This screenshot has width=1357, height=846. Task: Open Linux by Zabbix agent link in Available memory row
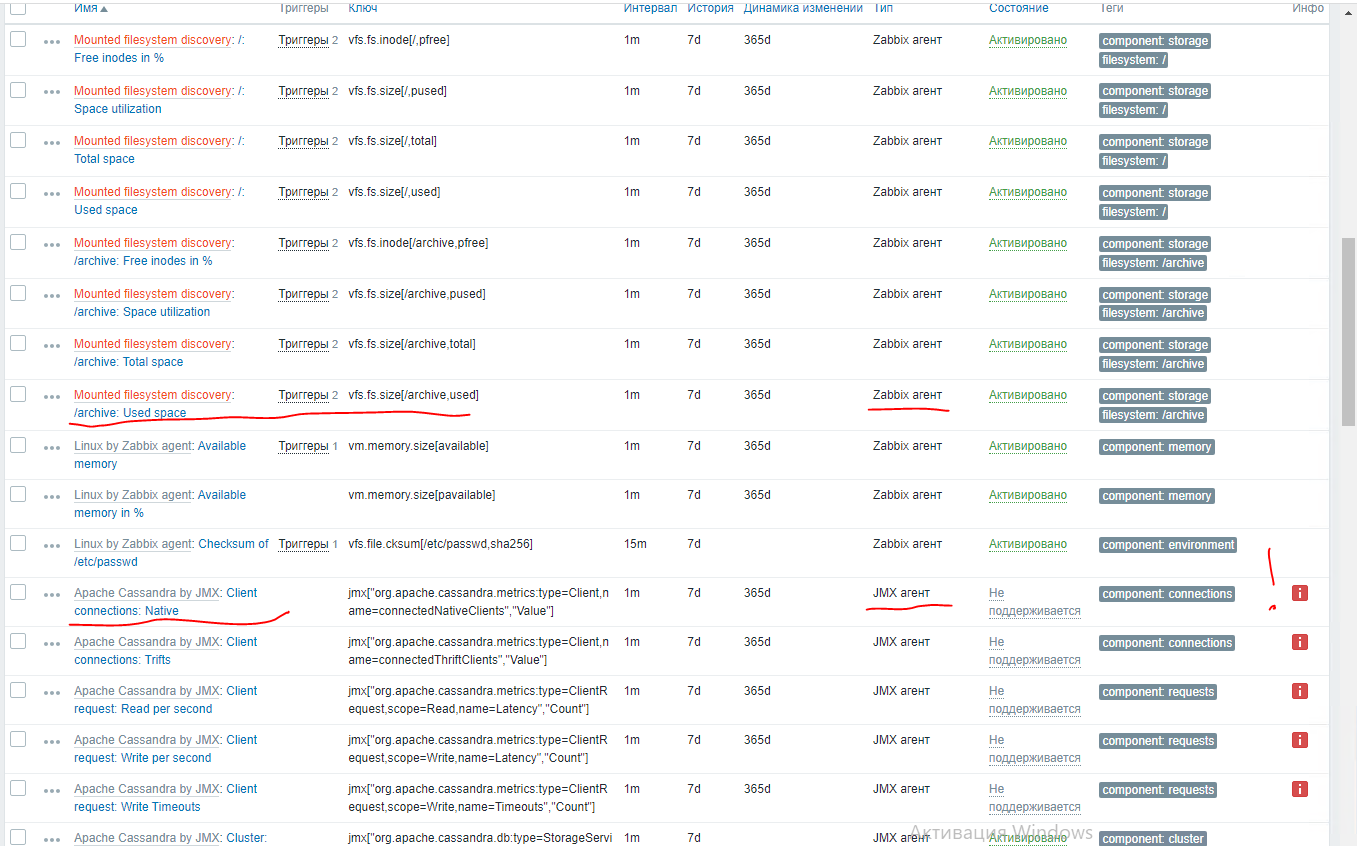click(x=132, y=446)
